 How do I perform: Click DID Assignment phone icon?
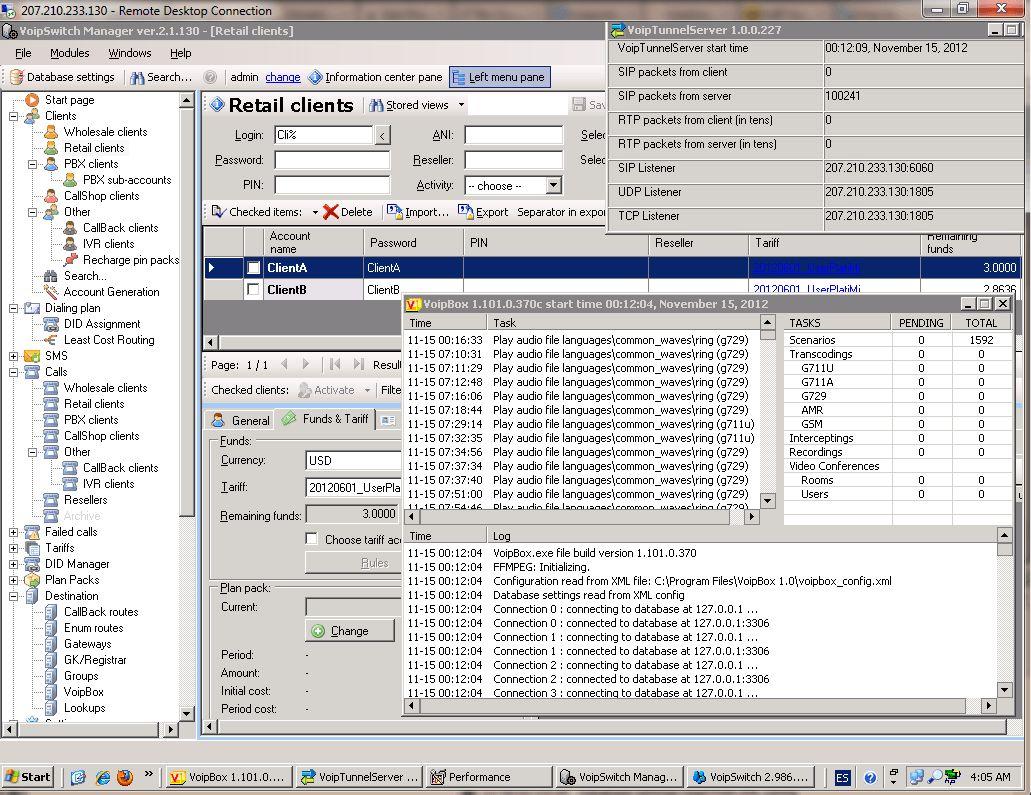click(x=51, y=324)
